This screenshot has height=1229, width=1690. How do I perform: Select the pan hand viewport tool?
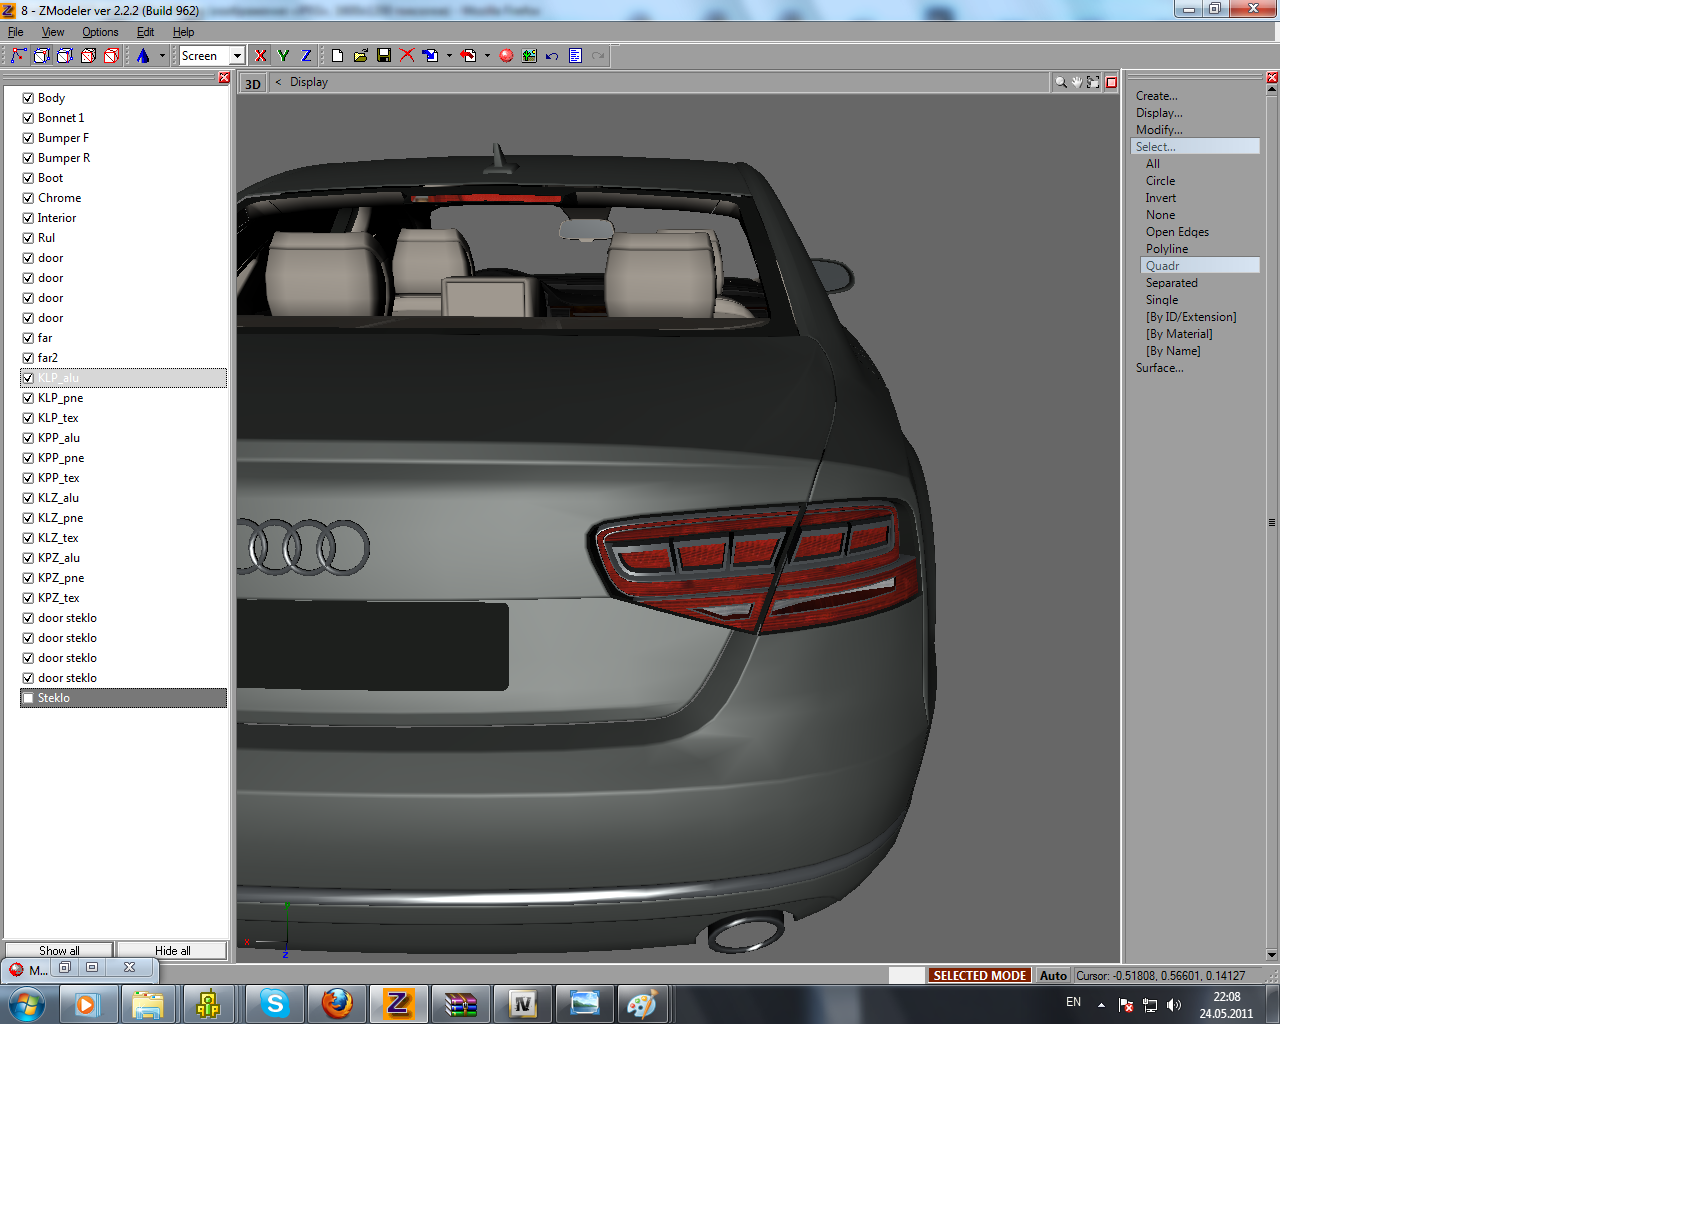tap(1077, 83)
